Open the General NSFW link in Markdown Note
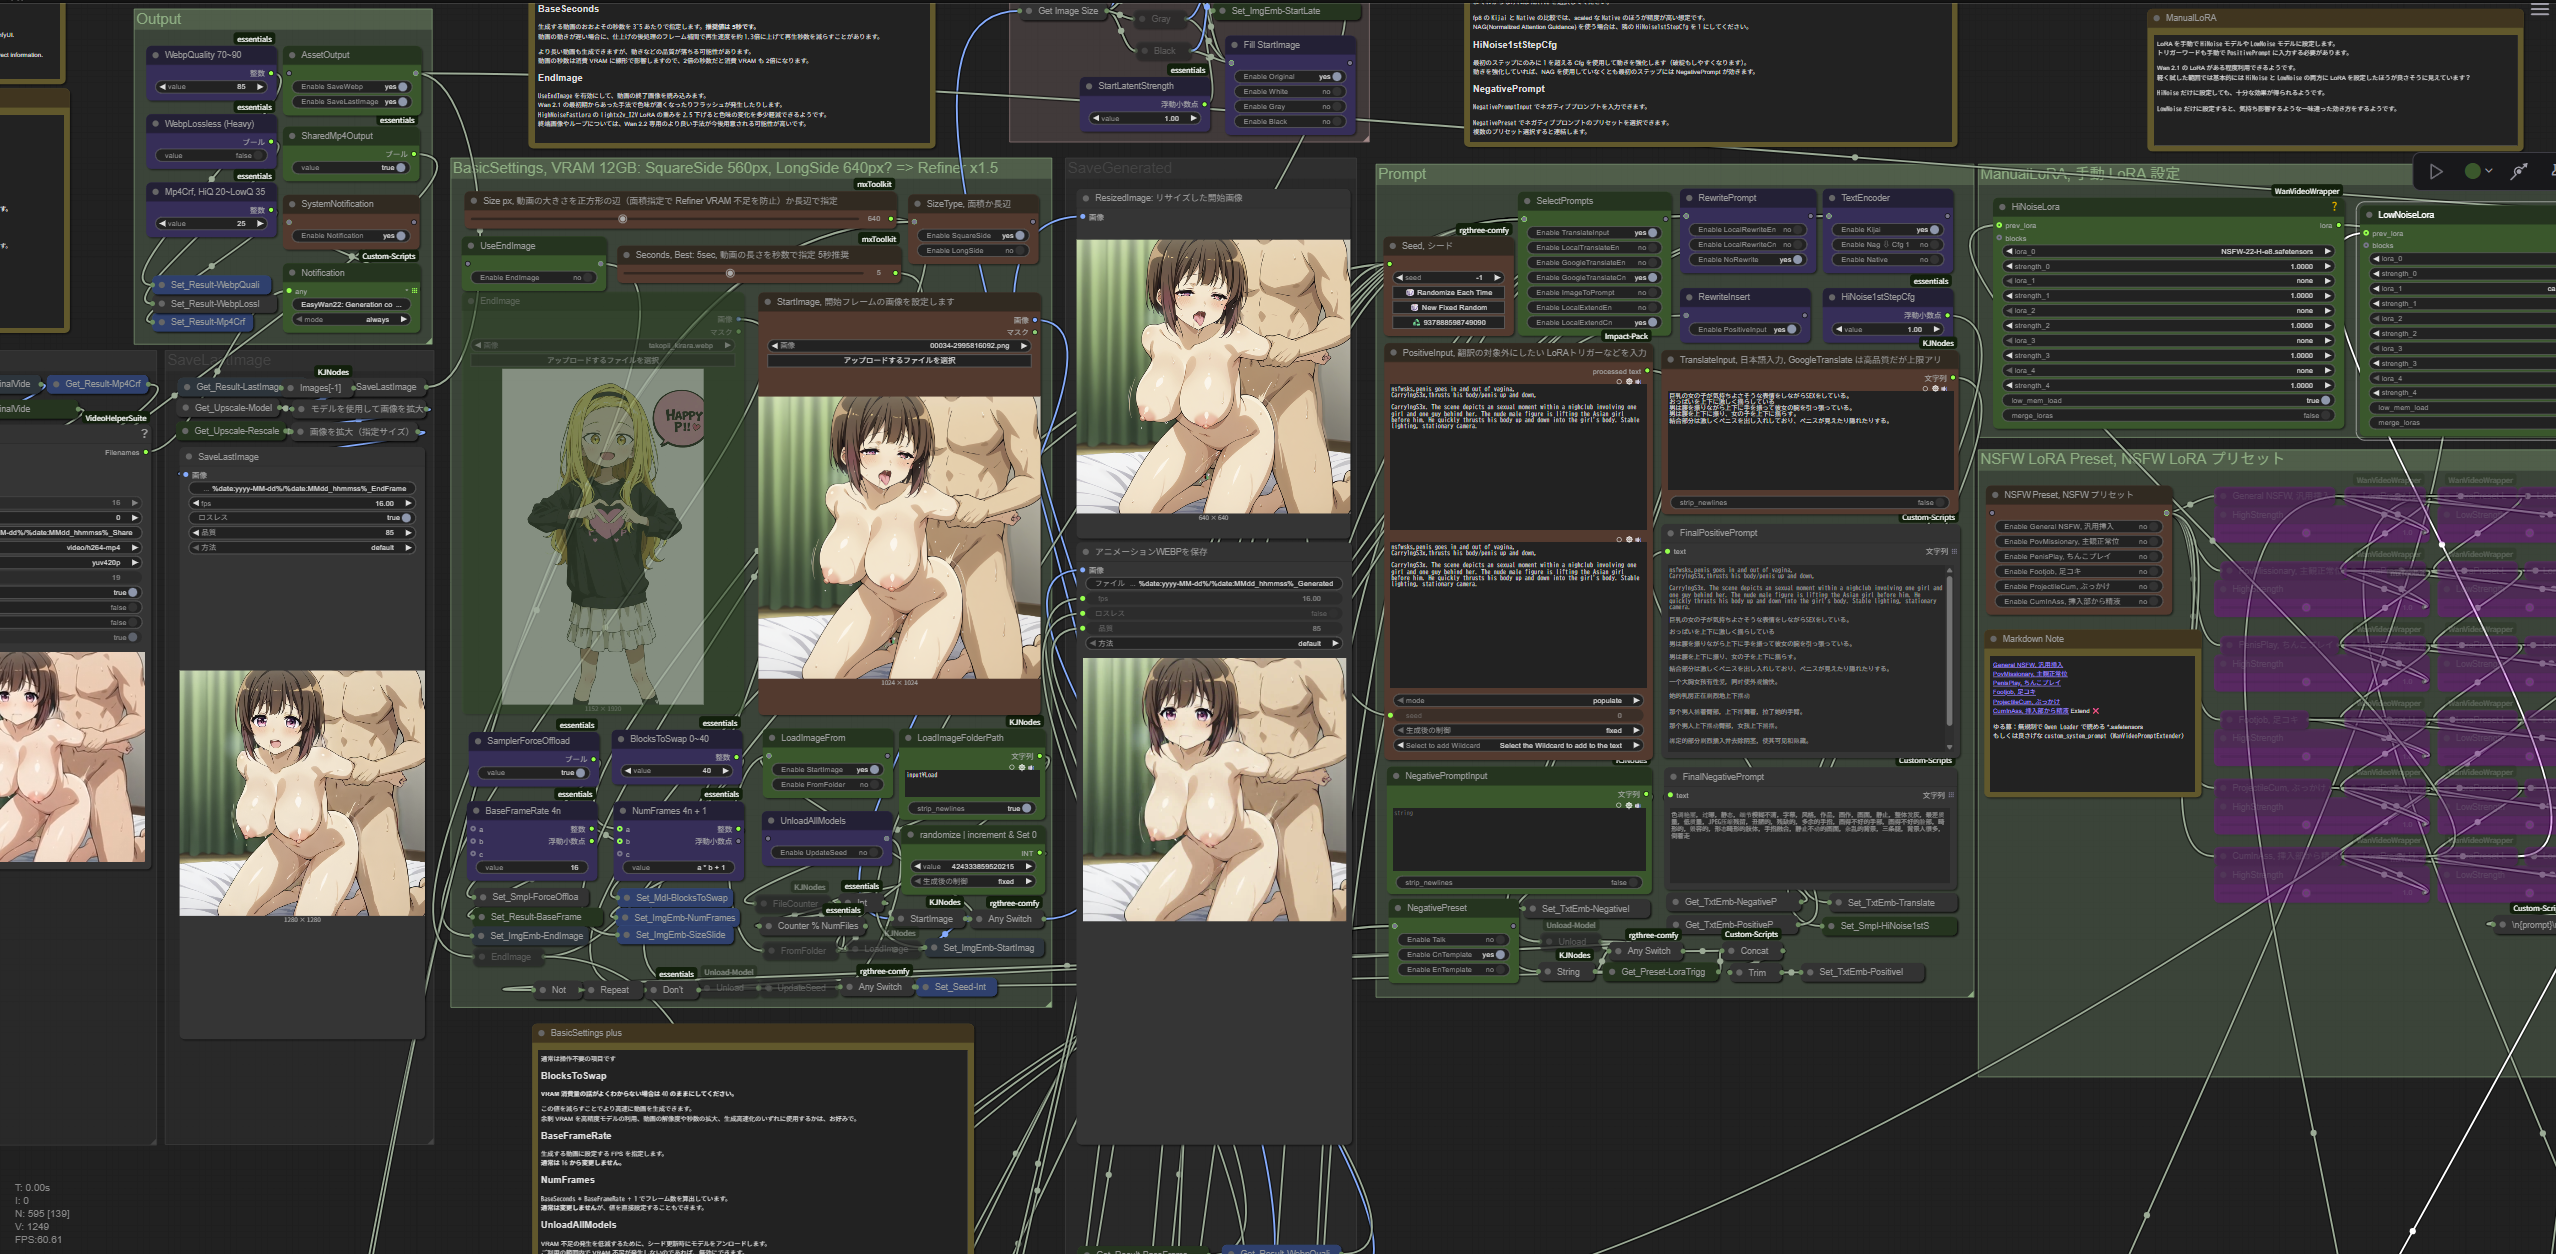This screenshot has height=1254, width=2556. click(2027, 665)
